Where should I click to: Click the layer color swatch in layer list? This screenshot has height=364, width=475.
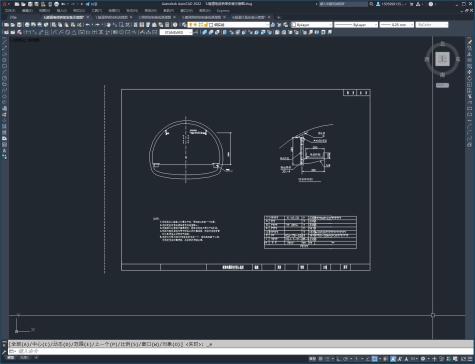pyautogui.click(x=211, y=25)
